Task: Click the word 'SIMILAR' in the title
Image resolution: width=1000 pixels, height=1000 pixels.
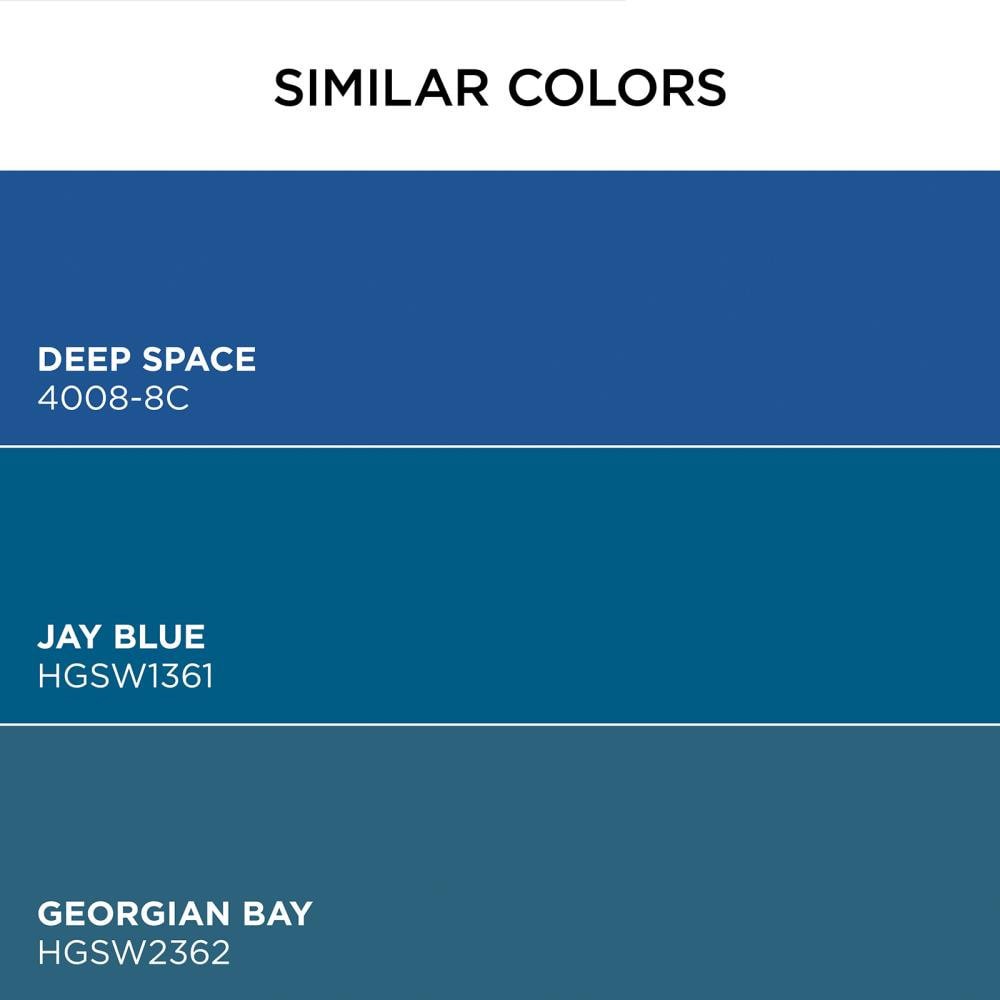Action: click(x=381, y=88)
